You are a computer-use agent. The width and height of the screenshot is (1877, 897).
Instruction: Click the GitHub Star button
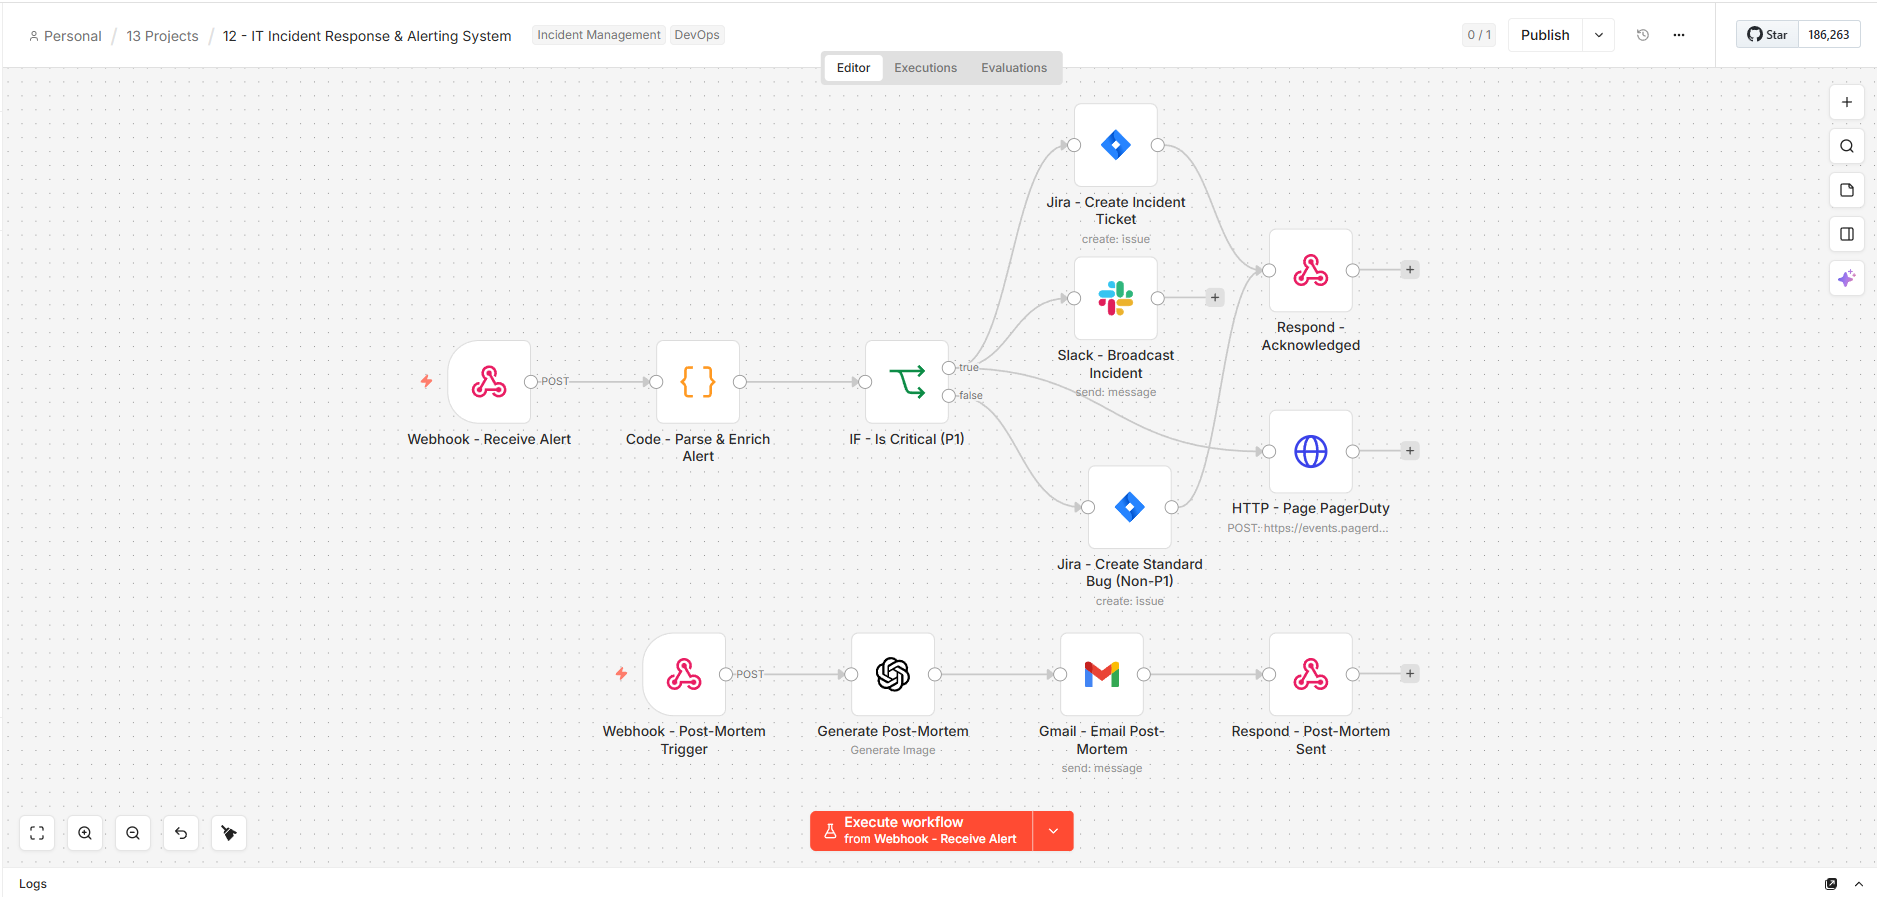1767,35
